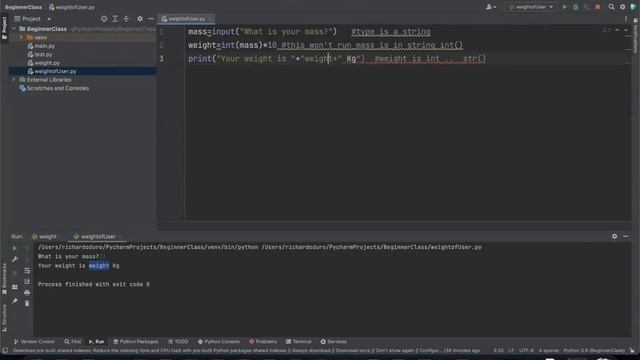640x360 pixels.
Task: Expand all in Project panel toolbar
Action: 115,19
